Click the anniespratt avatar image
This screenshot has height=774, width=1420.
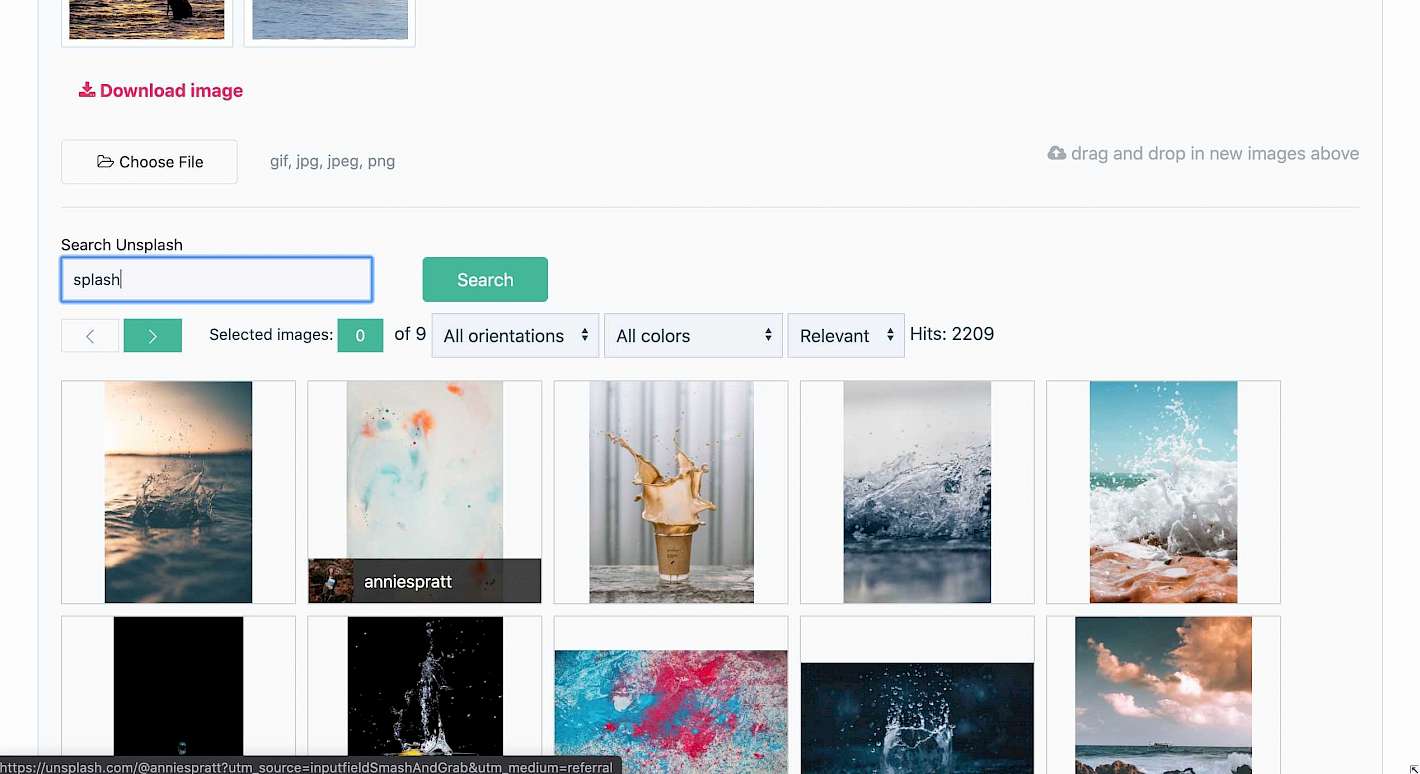pyautogui.click(x=331, y=581)
